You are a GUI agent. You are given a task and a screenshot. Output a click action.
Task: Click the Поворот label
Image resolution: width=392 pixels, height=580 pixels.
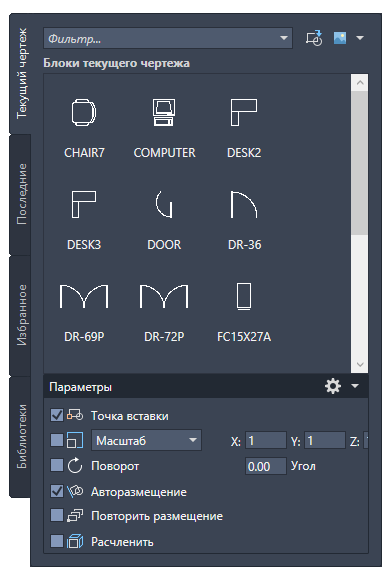[115, 466]
